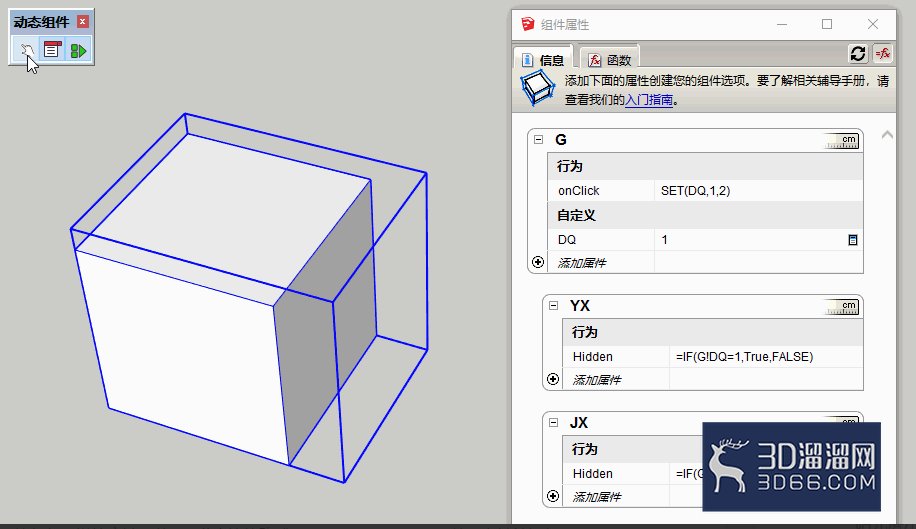The width and height of the screenshot is (916, 529).
Task: Click the JX component name header
Action: click(x=578, y=422)
